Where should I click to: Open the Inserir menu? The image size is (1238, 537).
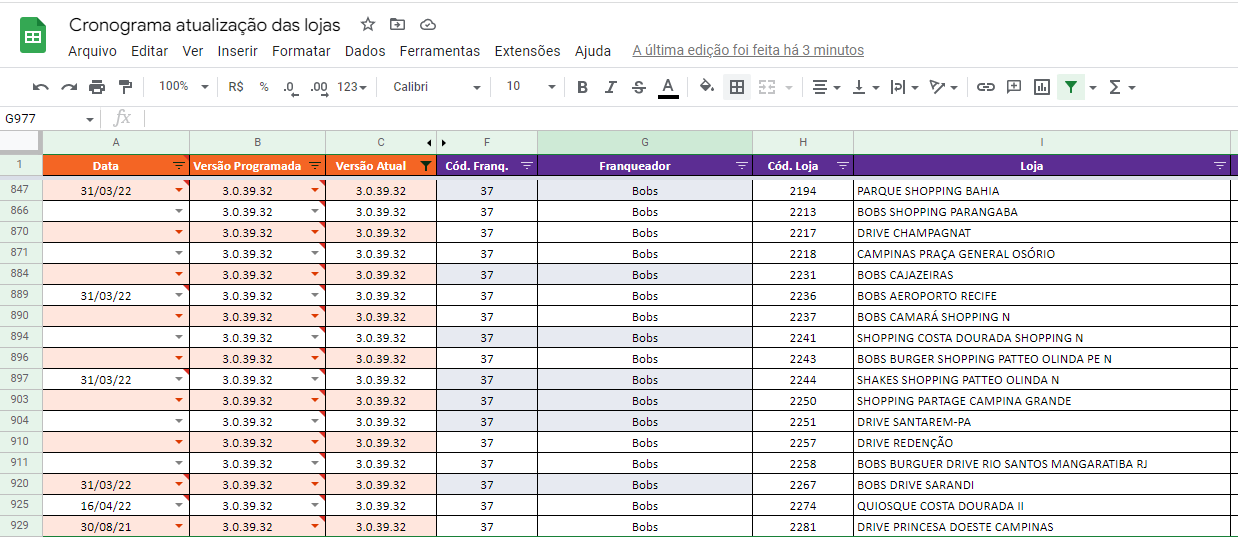coord(238,51)
